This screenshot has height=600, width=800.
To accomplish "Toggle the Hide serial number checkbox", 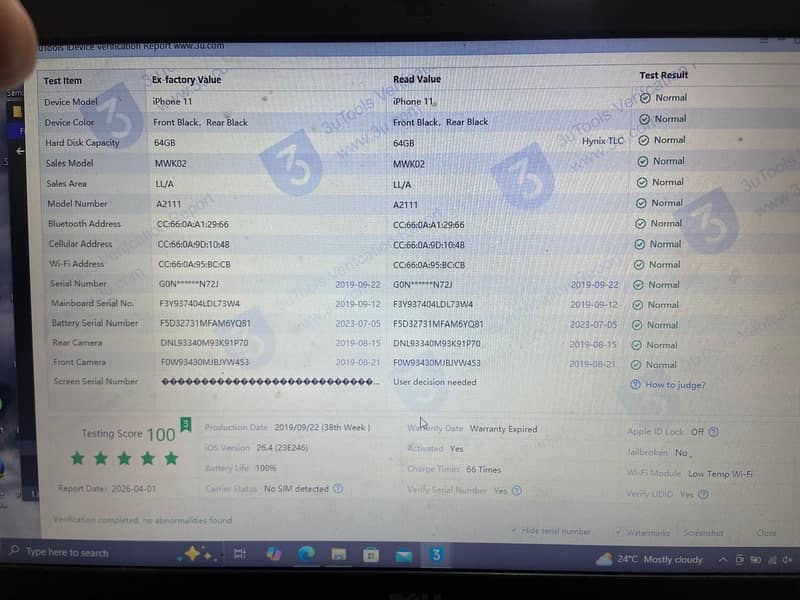I will point(514,531).
